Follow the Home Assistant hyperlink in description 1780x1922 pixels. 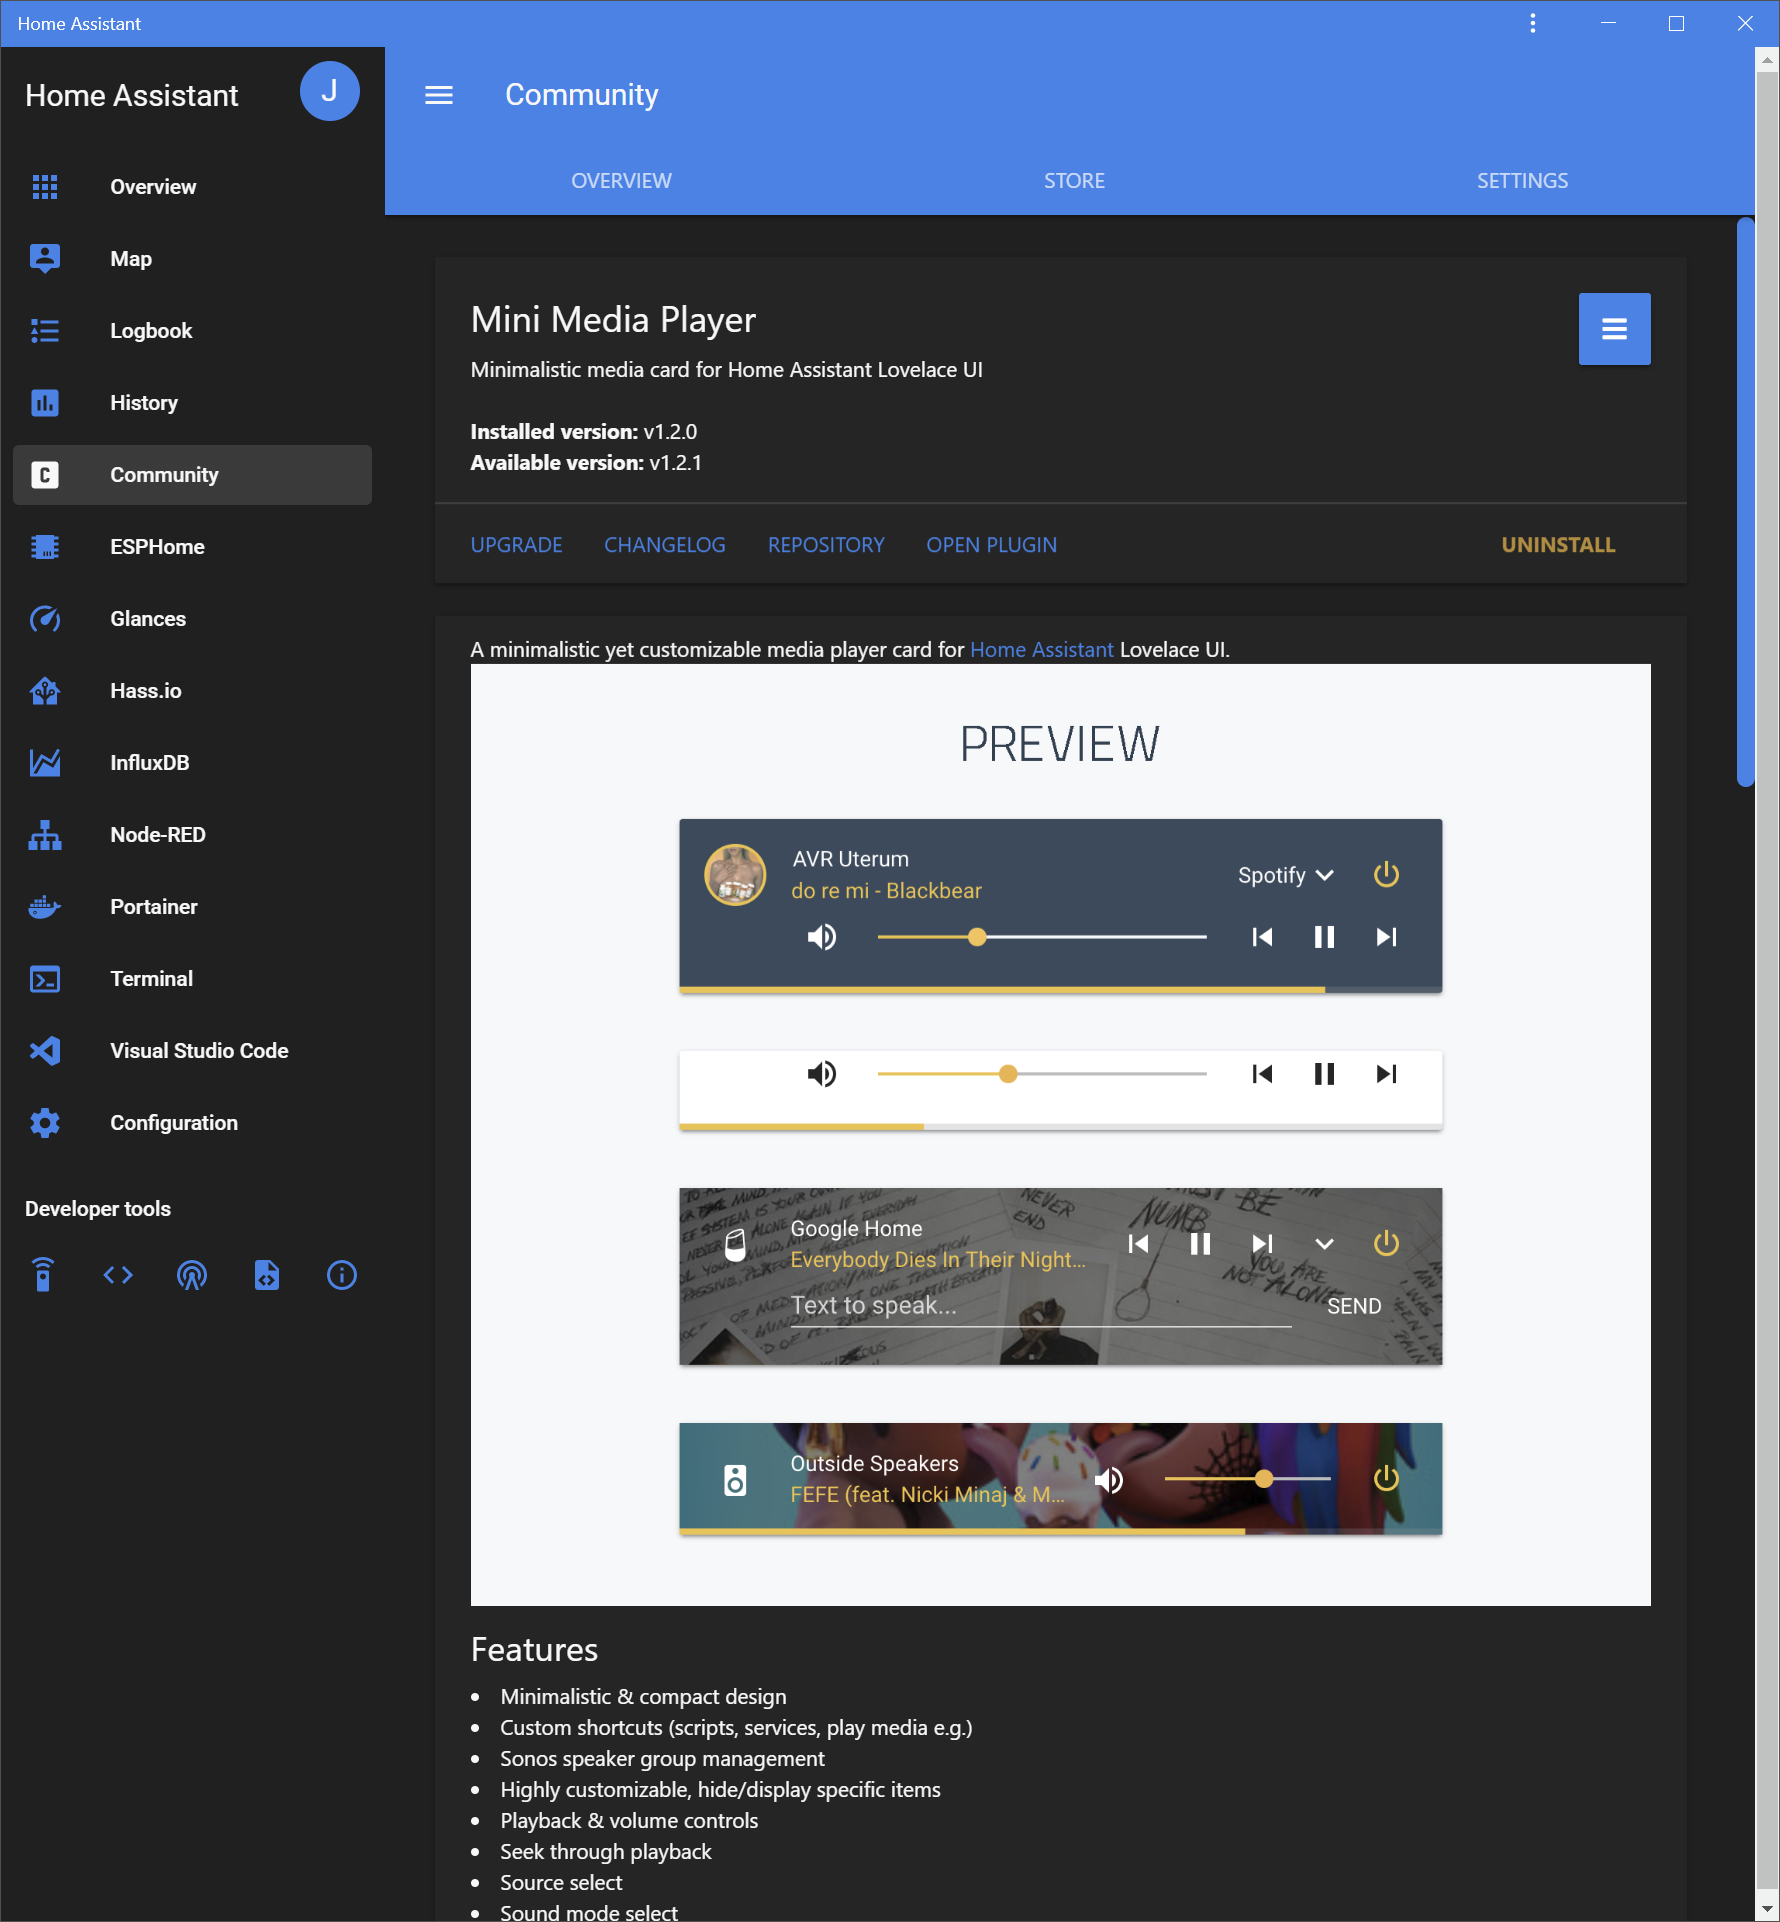[x=1041, y=650]
